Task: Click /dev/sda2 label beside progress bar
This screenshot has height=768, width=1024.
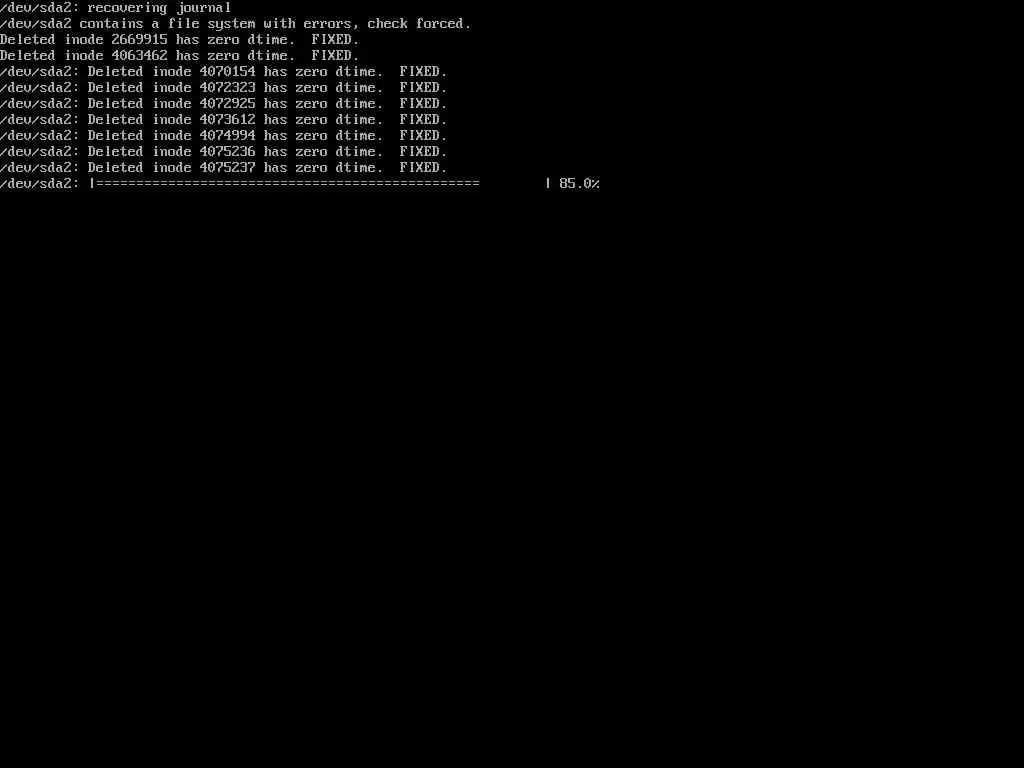Action: point(39,184)
